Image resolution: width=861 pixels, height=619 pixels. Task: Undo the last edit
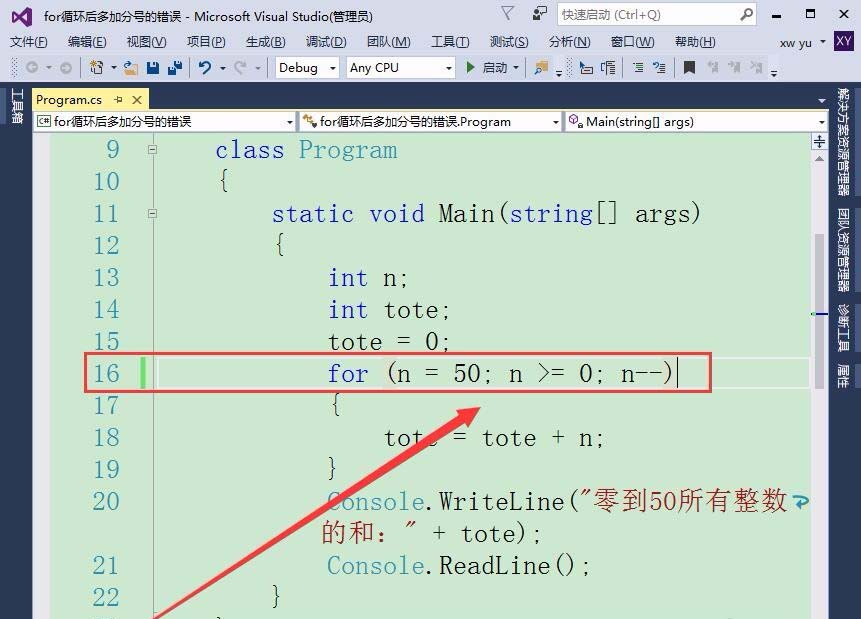(205, 68)
